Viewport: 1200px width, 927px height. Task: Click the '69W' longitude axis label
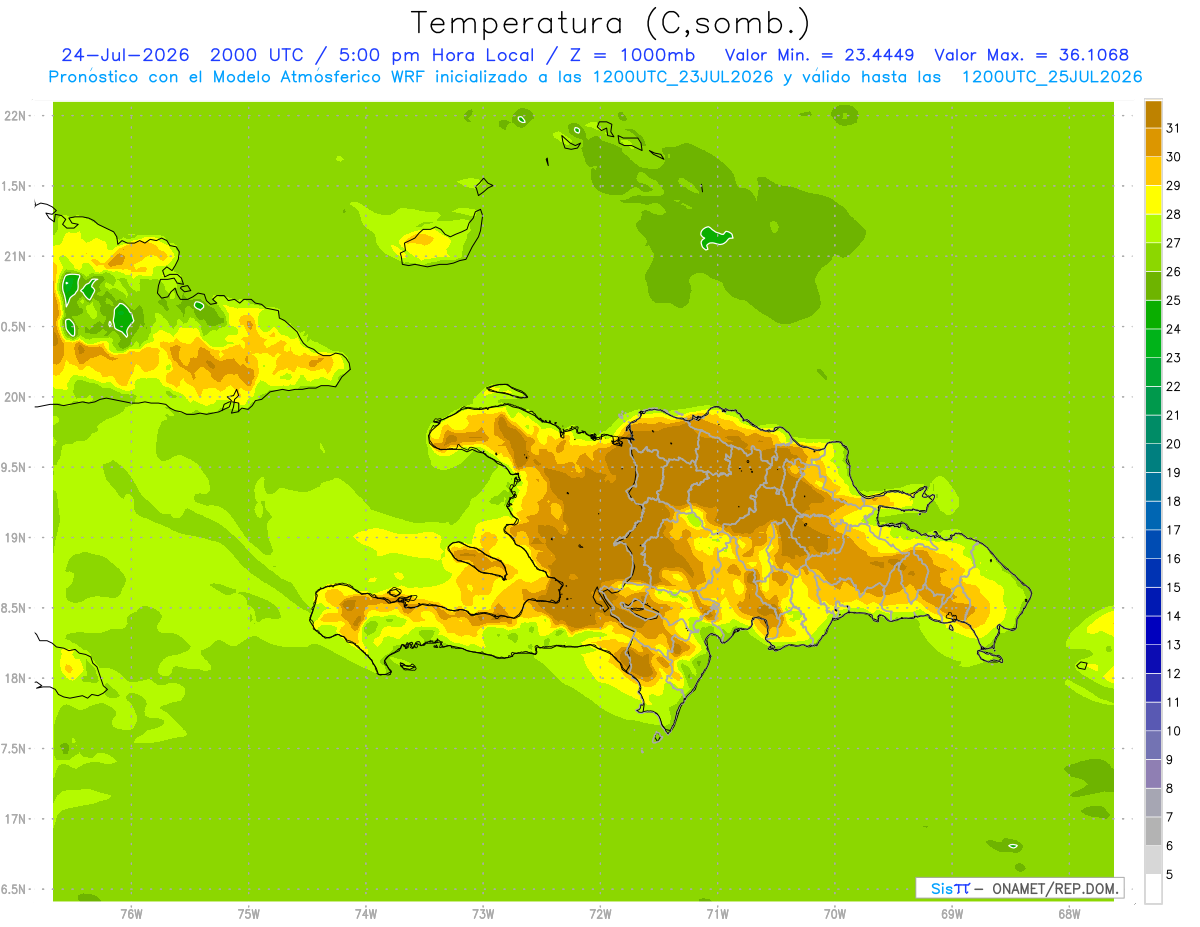952,914
